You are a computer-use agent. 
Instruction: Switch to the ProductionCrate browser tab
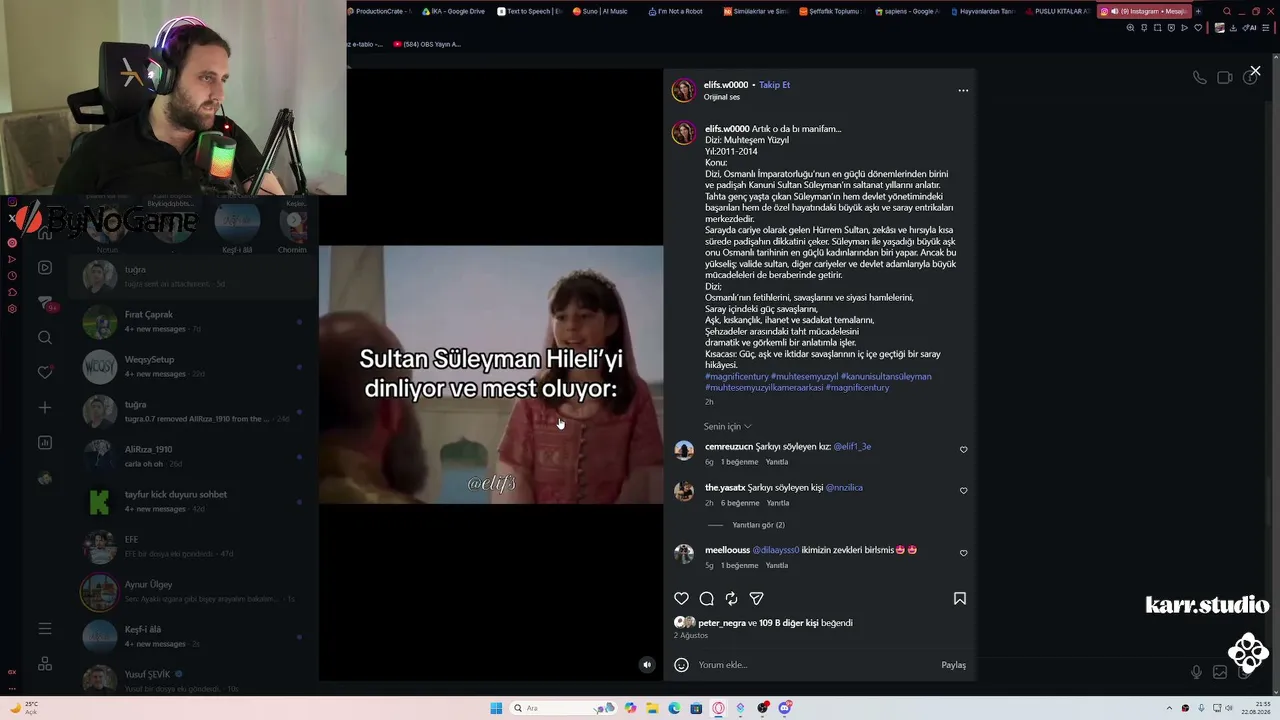coord(379,11)
